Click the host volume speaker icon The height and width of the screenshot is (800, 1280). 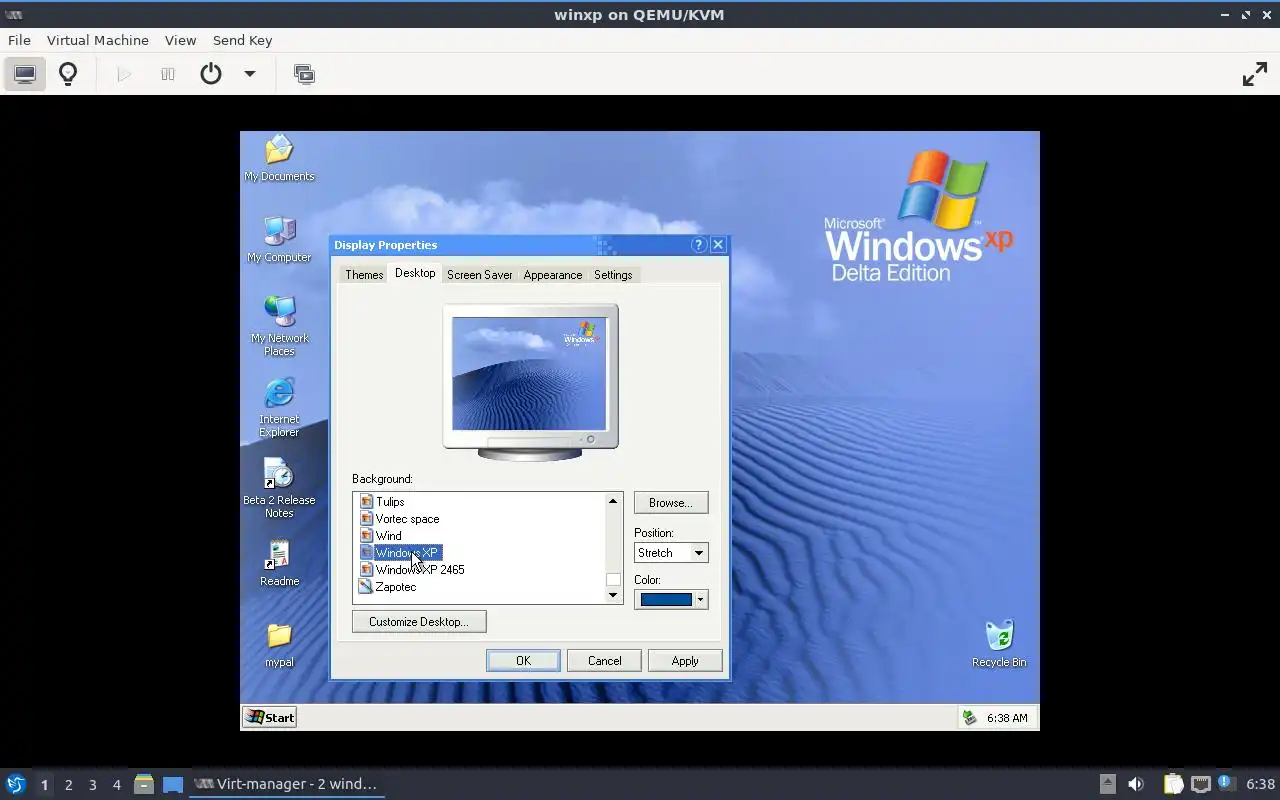click(x=1135, y=784)
